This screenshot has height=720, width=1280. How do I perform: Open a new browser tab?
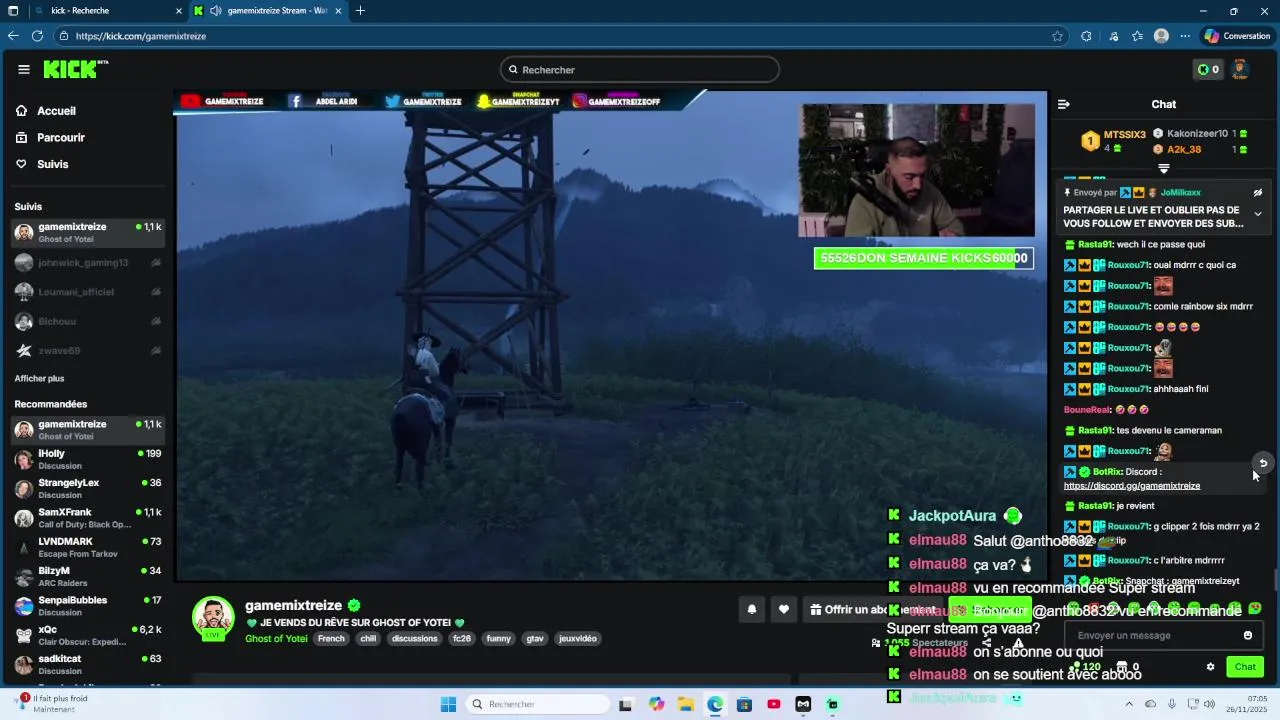pos(360,11)
